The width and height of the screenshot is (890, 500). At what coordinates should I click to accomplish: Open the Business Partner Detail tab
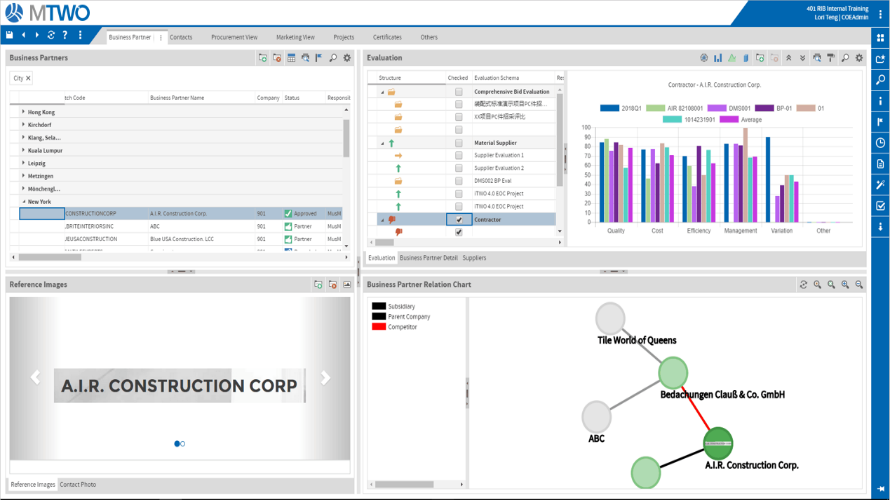coord(429,258)
